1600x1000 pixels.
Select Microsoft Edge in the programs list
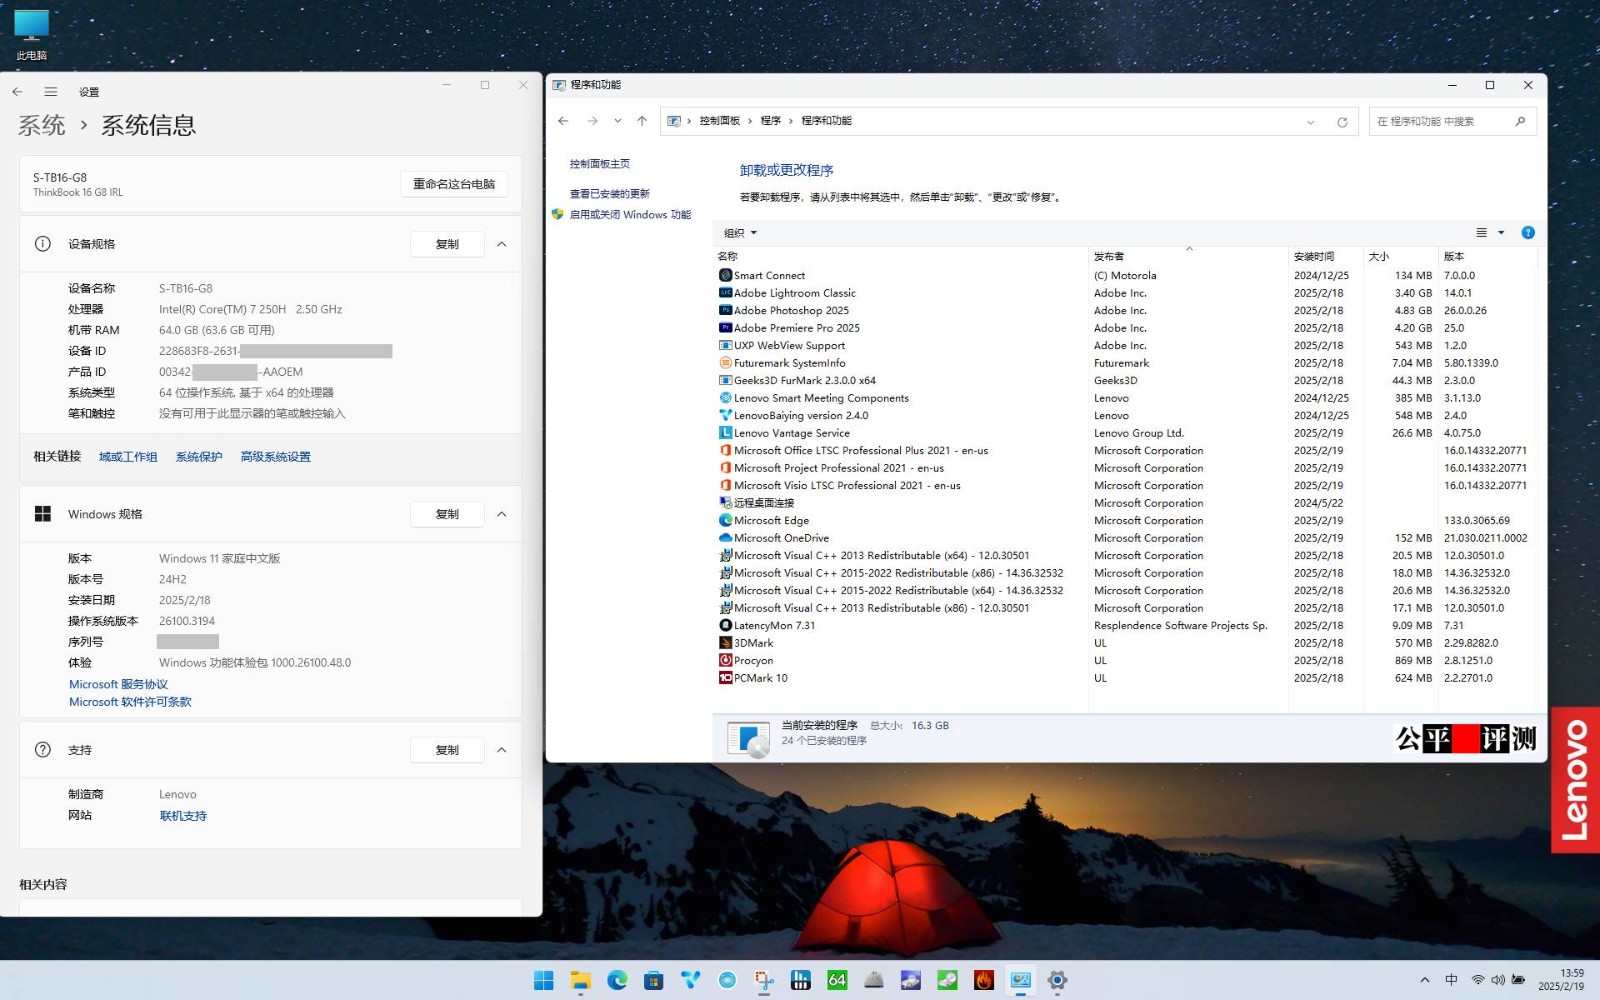(x=764, y=520)
